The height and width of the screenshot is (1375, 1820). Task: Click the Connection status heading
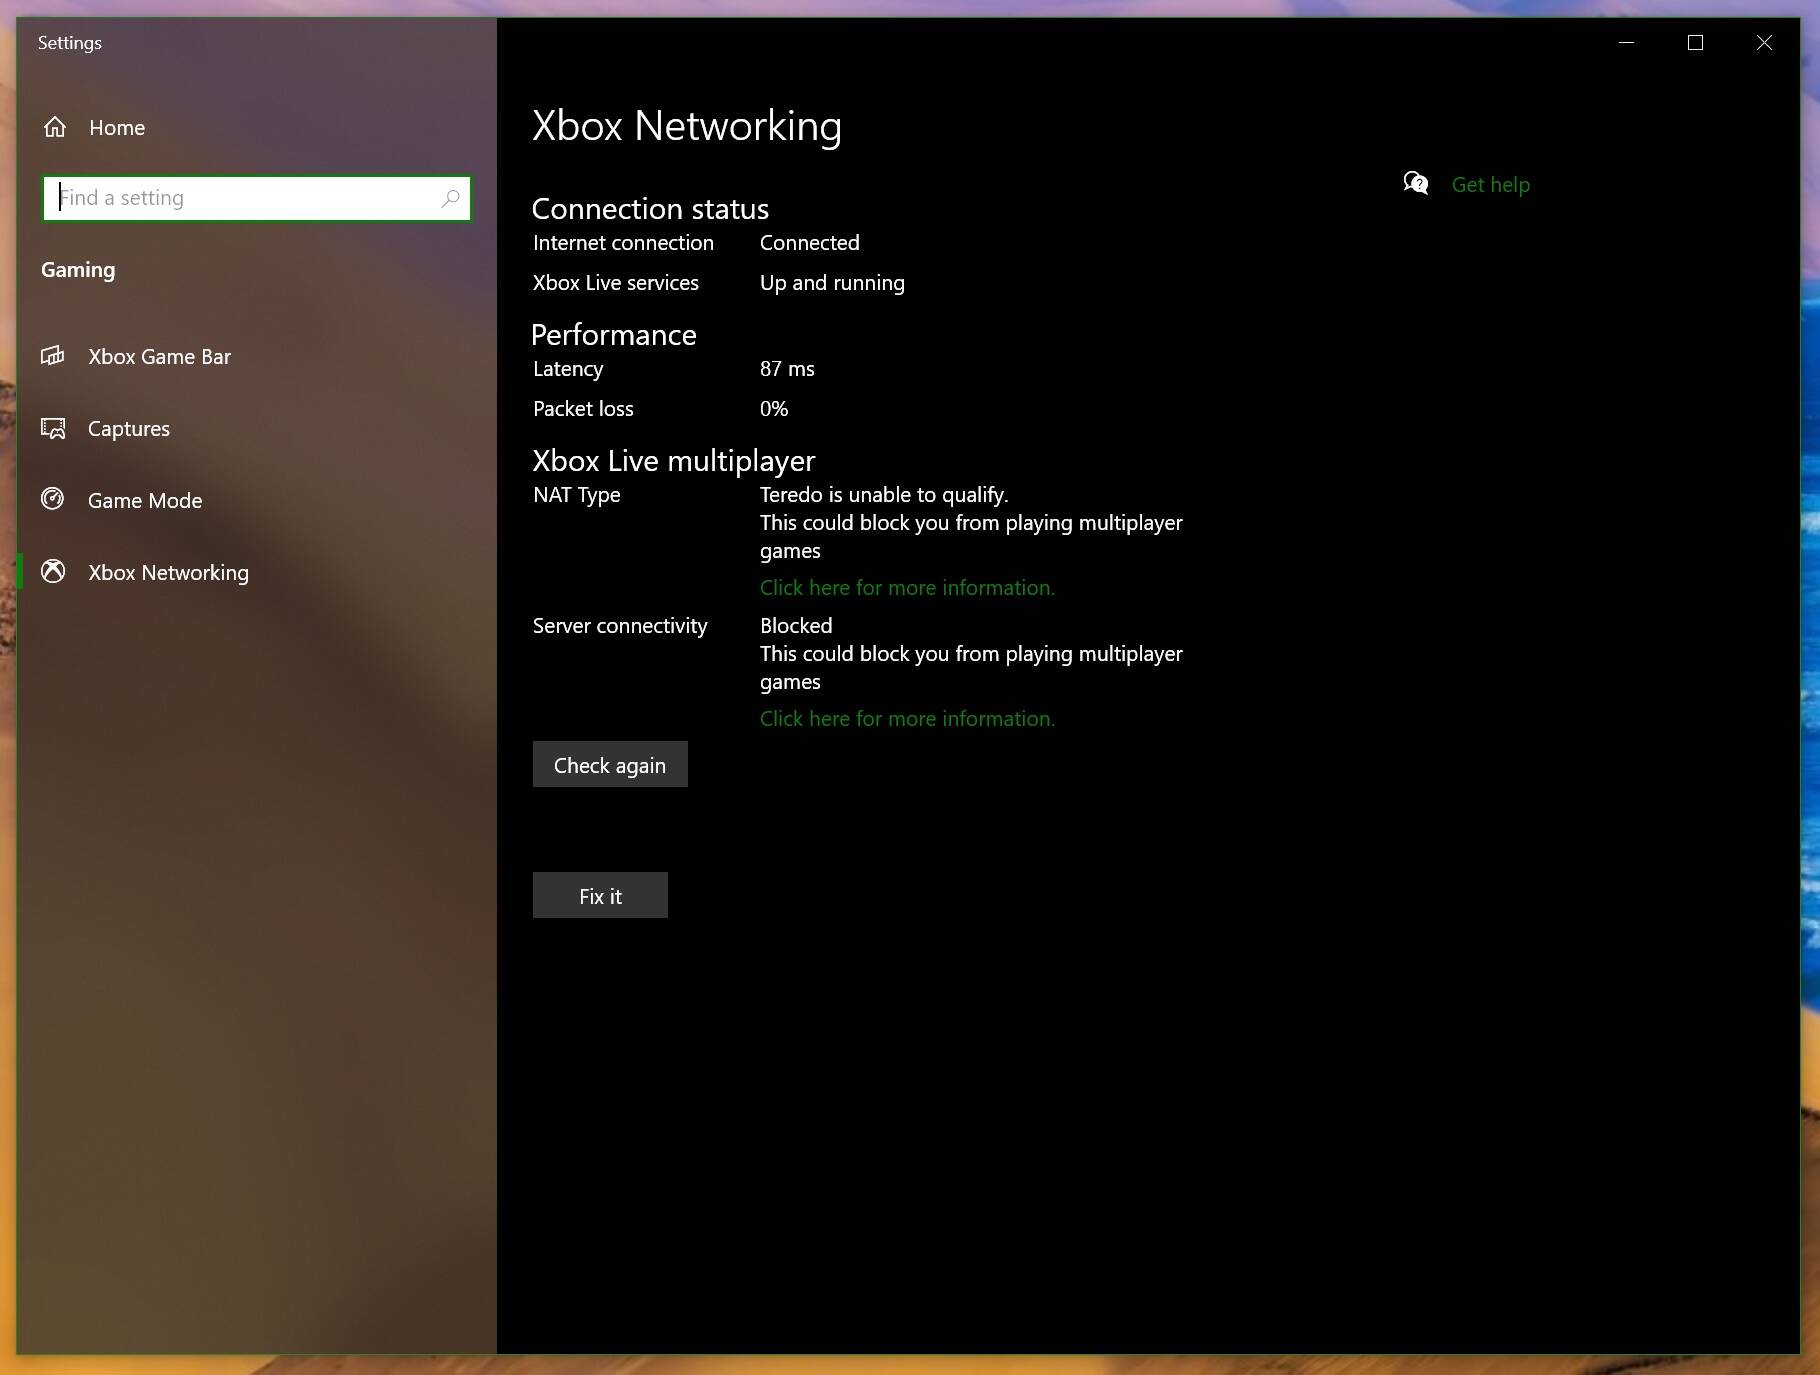click(x=650, y=209)
